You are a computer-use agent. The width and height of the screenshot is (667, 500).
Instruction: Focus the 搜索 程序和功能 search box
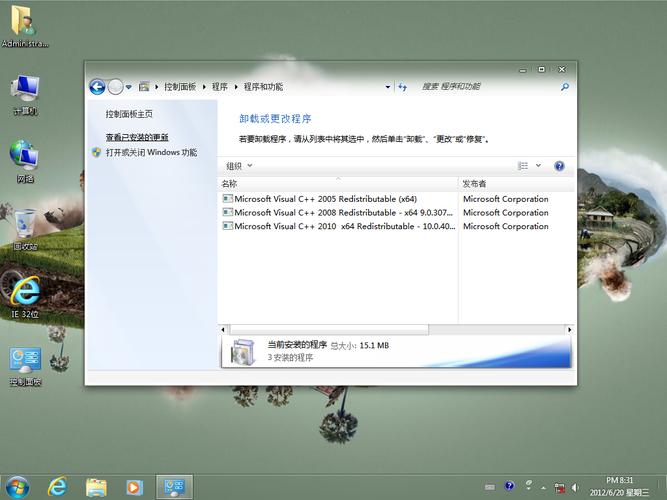click(487, 87)
